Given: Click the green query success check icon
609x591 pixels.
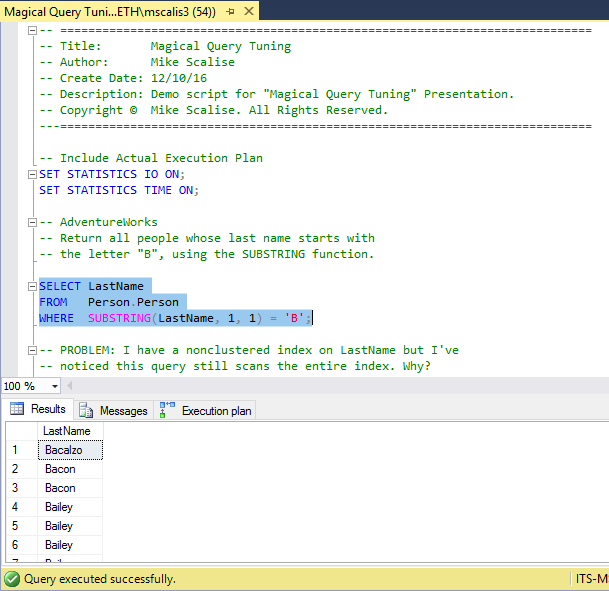Looking at the screenshot, I should 12,579.
